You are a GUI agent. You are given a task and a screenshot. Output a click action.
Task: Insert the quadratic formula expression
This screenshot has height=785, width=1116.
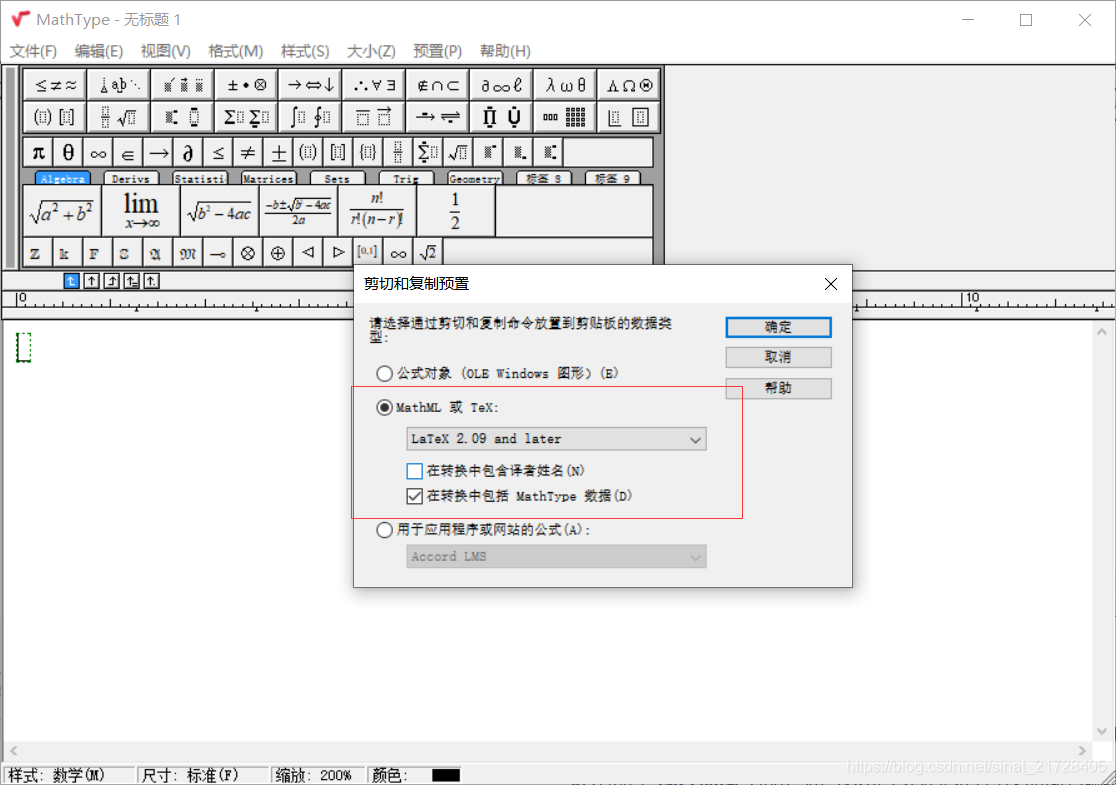298,211
